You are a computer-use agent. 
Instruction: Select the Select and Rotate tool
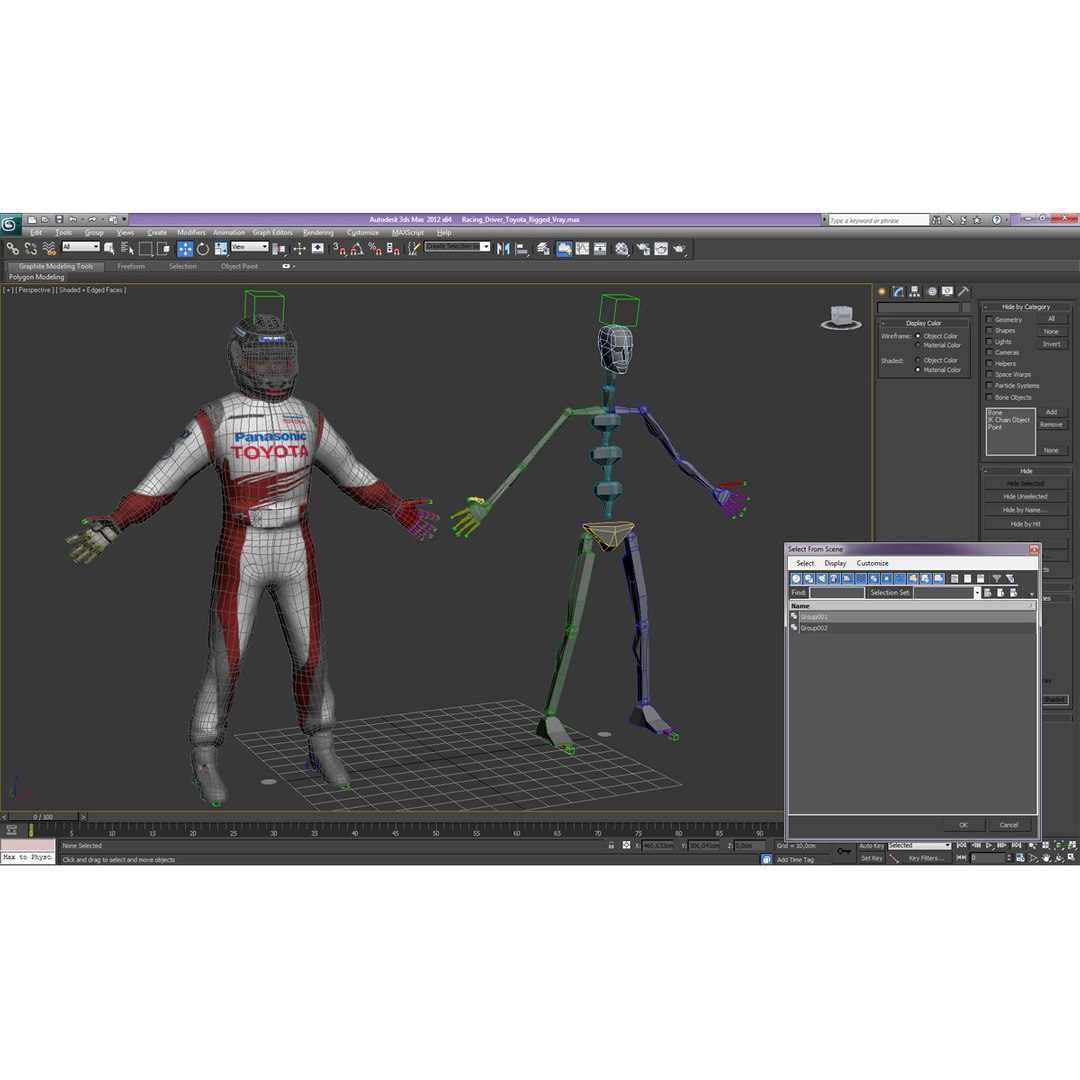[202, 249]
